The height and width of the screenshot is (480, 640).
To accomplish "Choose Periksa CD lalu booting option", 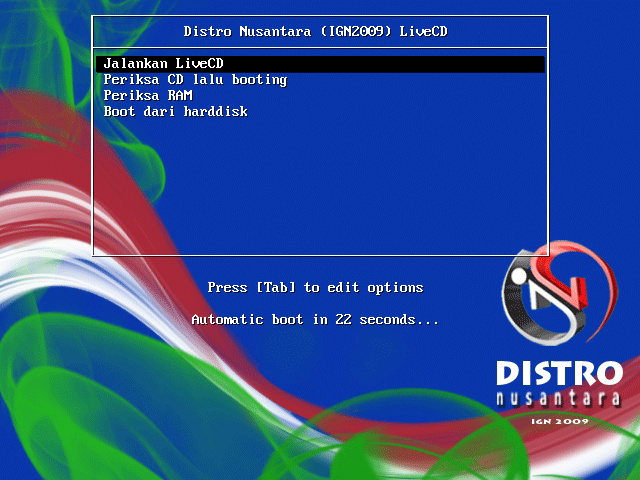I will click(x=195, y=80).
